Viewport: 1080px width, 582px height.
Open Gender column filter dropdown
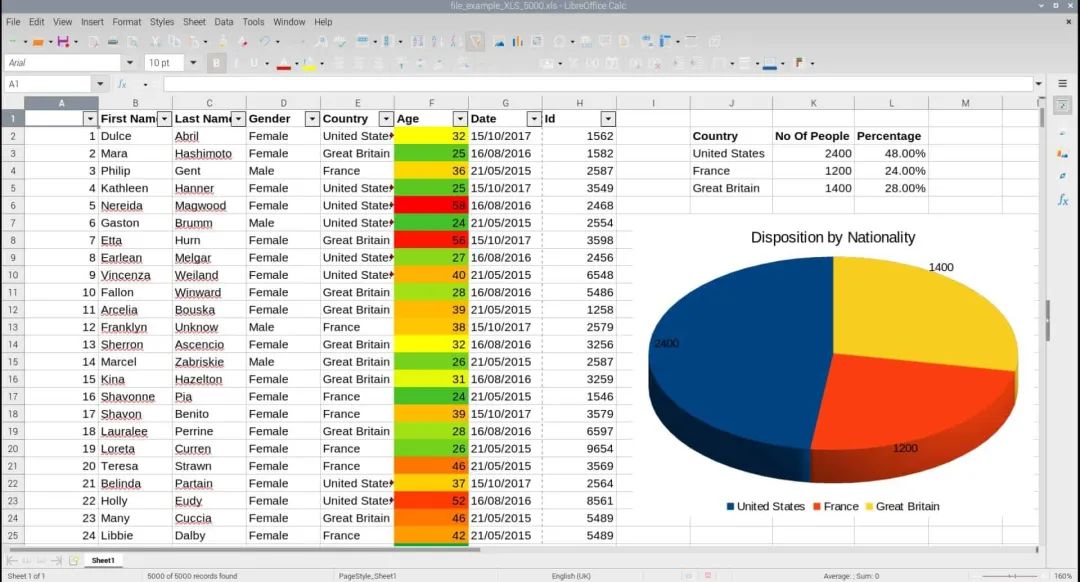tap(312, 118)
